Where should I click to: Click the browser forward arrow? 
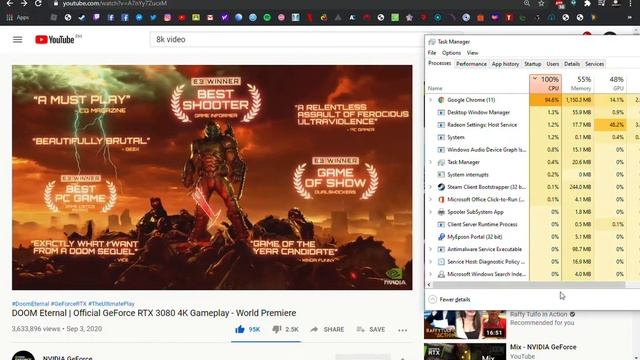[x=24, y=3]
